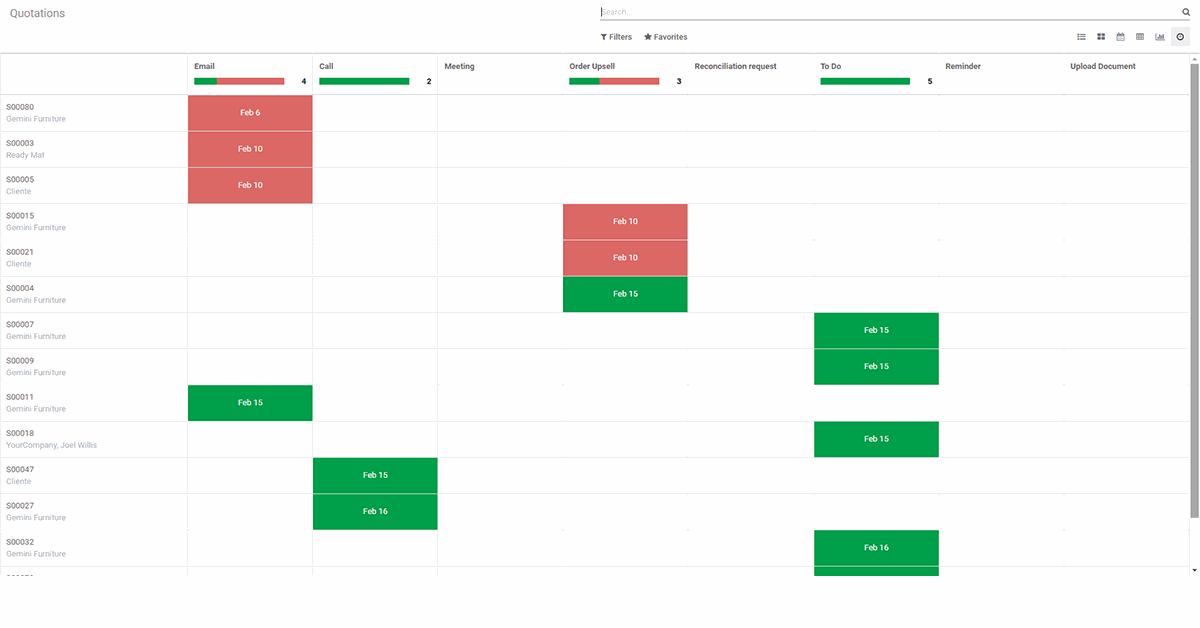The image size is (1200, 628).
Task: Click the Quotations page title
Action: pos(37,13)
